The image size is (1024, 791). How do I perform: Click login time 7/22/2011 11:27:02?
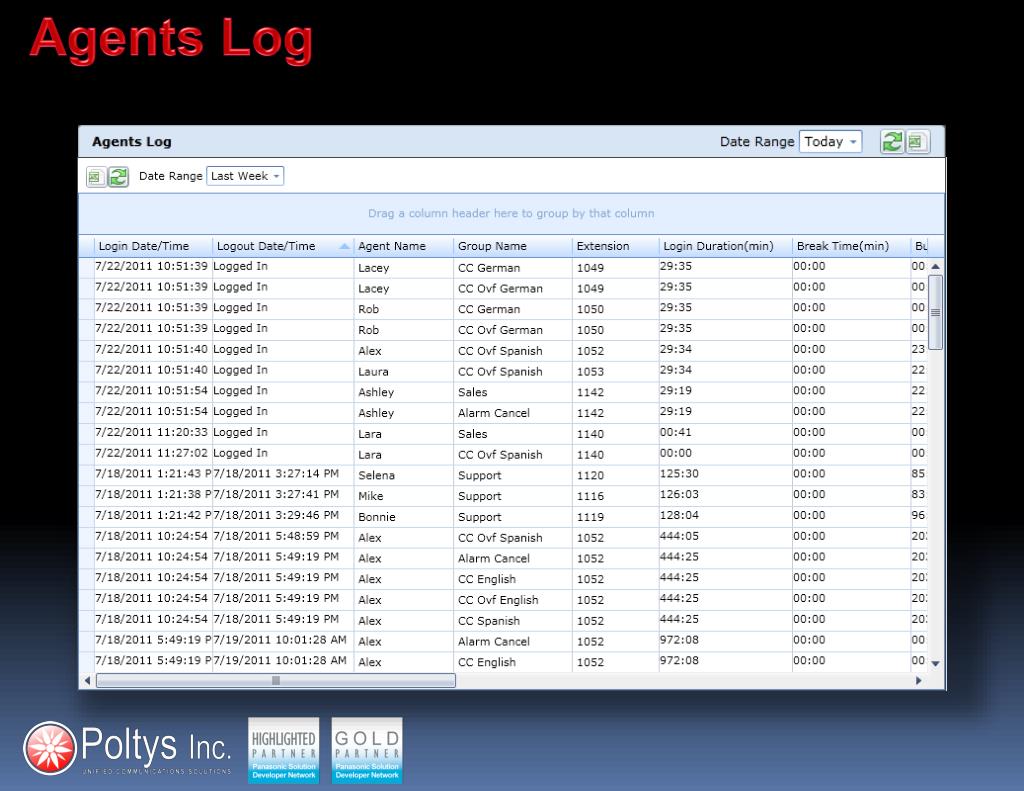(152, 454)
